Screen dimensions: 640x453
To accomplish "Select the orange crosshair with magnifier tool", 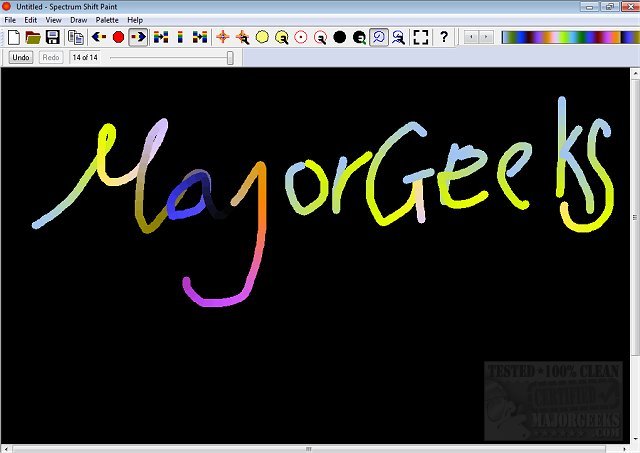I will (x=242, y=37).
